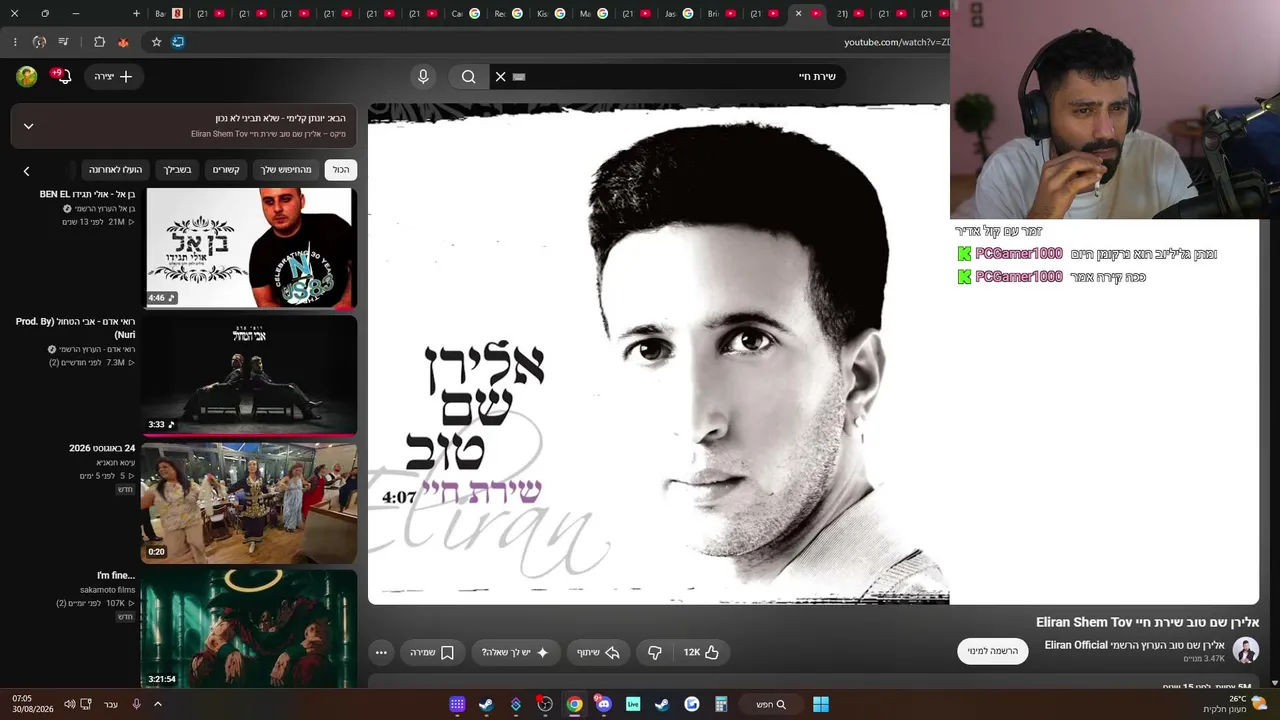The height and width of the screenshot is (720, 1280).
Task: Close the active YouTube browser tab
Action: click(x=798, y=14)
